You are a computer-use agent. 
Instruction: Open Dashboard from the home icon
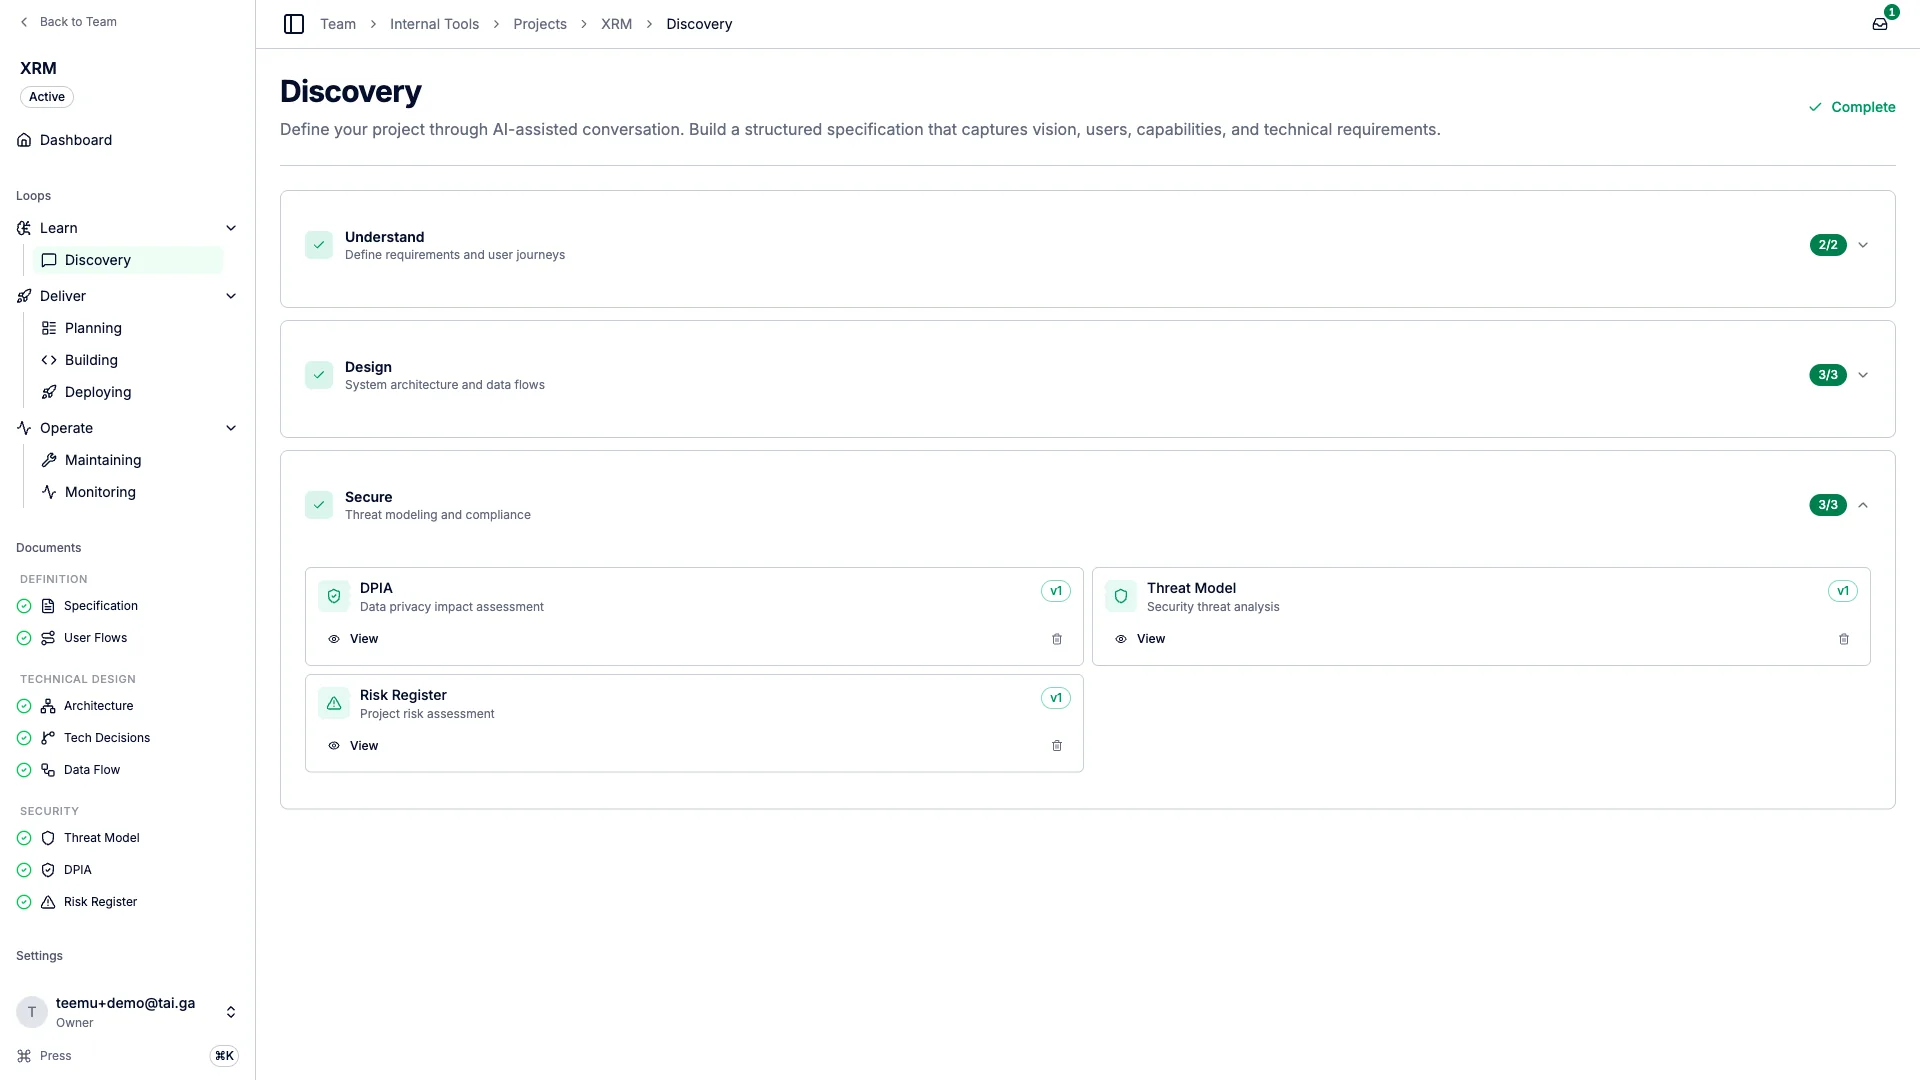pyautogui.click(x=24, y=140)
